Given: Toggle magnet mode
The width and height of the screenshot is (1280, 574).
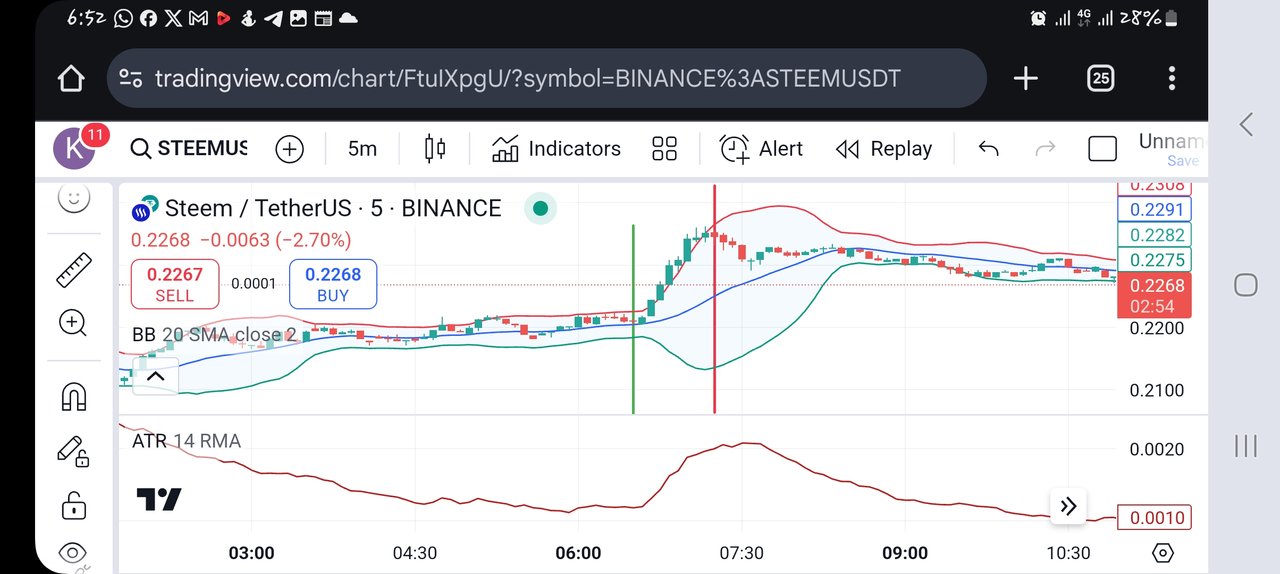Looking at the screenshot, I should [73, 397].
